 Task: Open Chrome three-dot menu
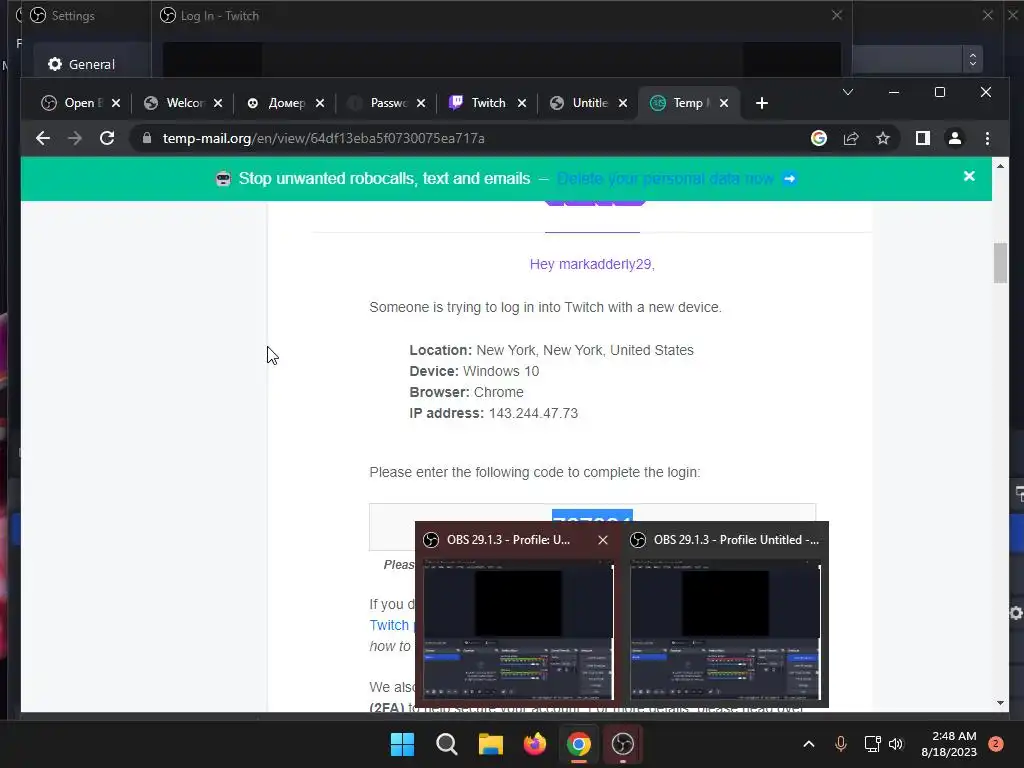pyautogui.click(x=987, y=138)
